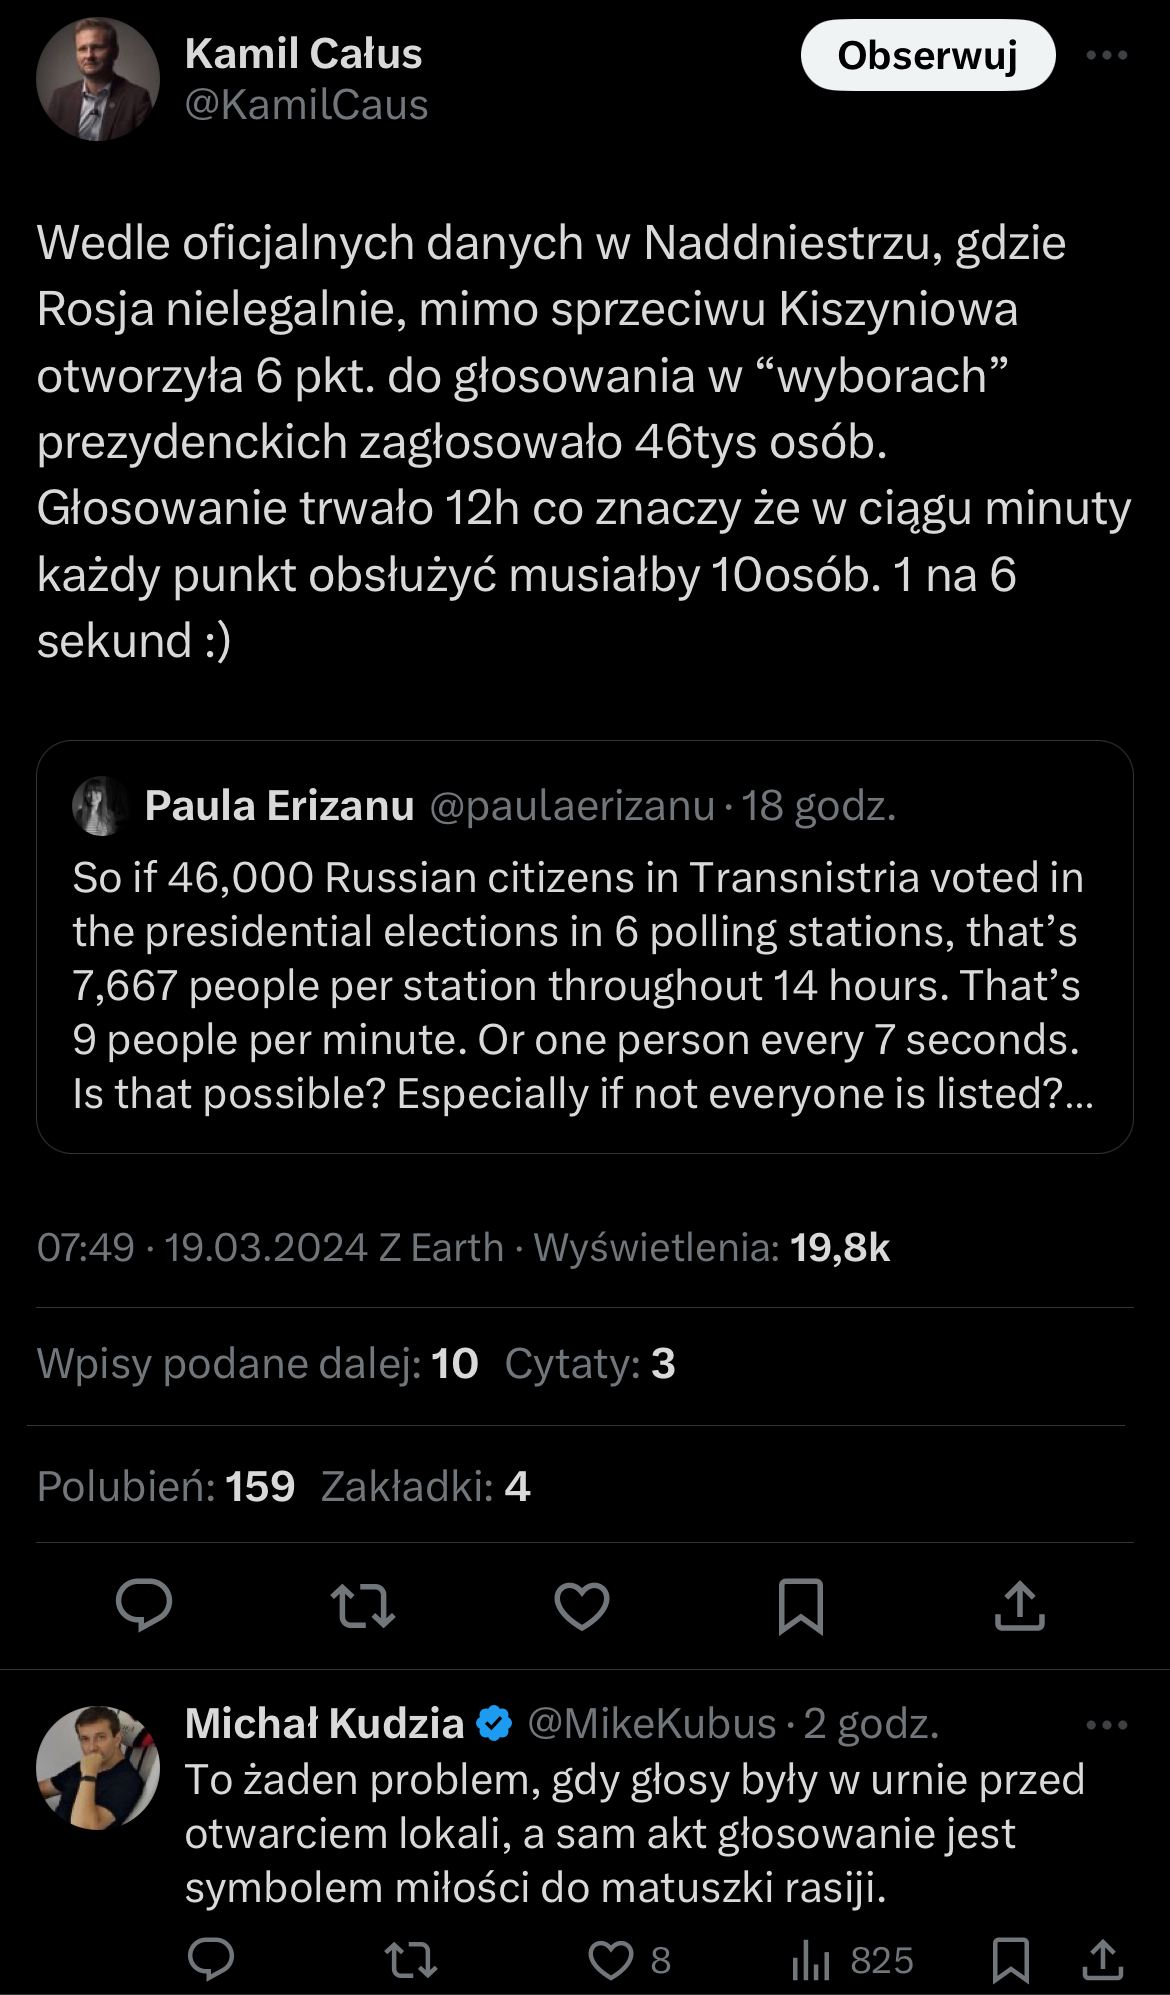Open the main post's three-dot menu
This screenshot has height=1995, width=1170.
click(1107, 56)
